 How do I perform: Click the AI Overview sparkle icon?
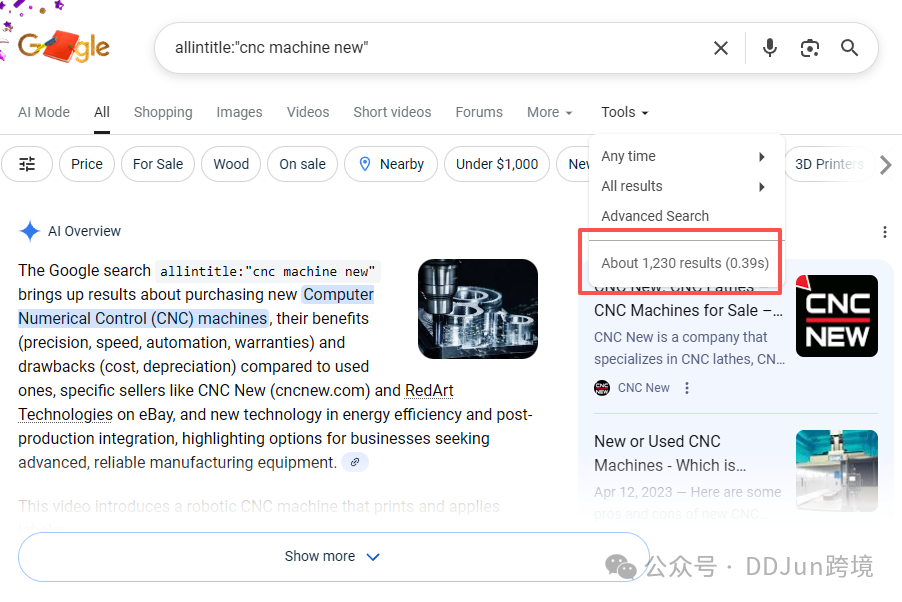coord(29,231)
